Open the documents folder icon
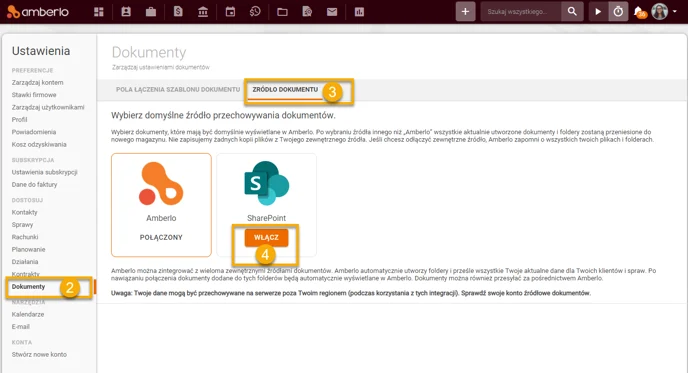Viewport: 688px width, 373px height. (x=282, y=12)
